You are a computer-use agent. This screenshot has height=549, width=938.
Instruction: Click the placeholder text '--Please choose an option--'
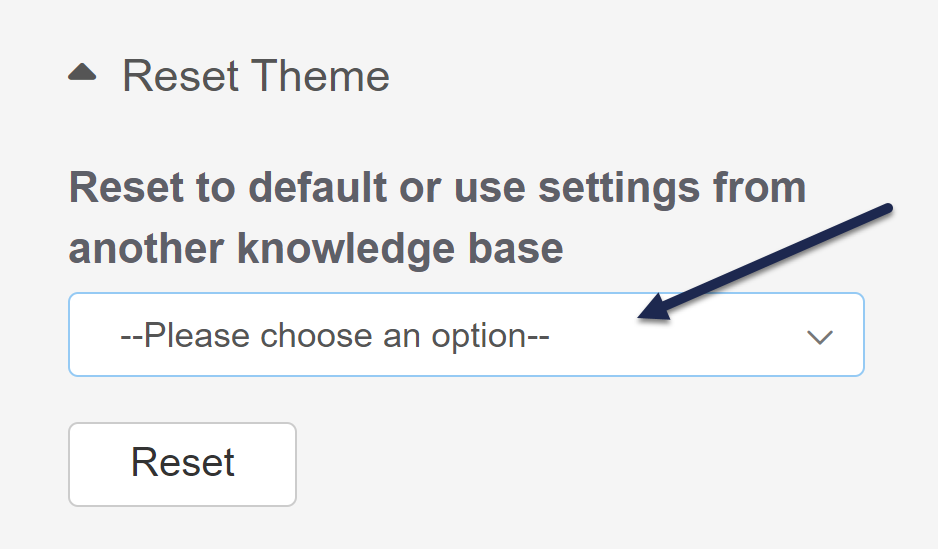pos(335,336)
